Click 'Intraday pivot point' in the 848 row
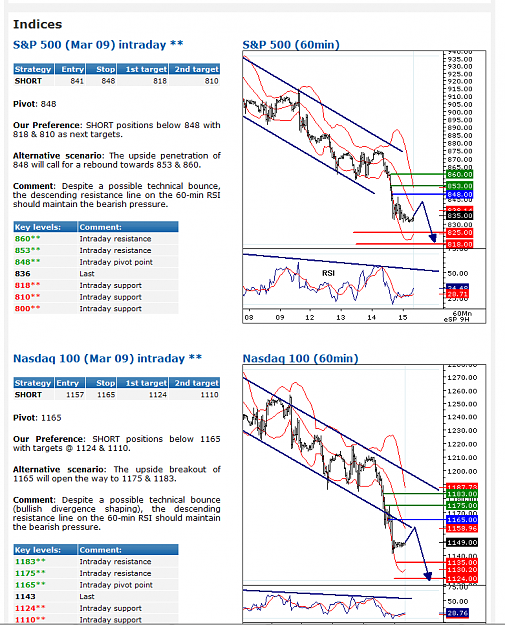 click(116, 262)
